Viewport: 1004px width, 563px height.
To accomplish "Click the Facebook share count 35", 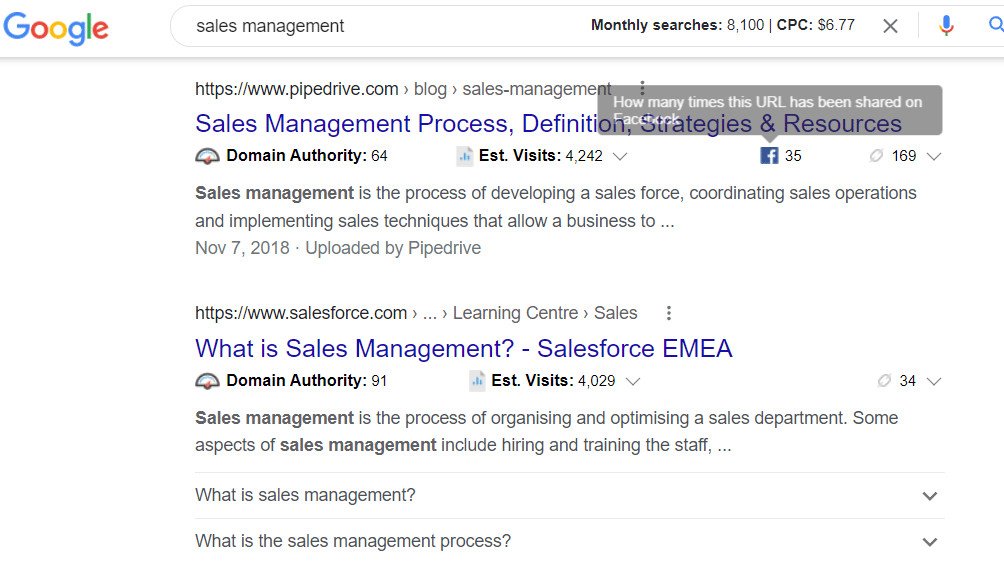I will (793, 156).
